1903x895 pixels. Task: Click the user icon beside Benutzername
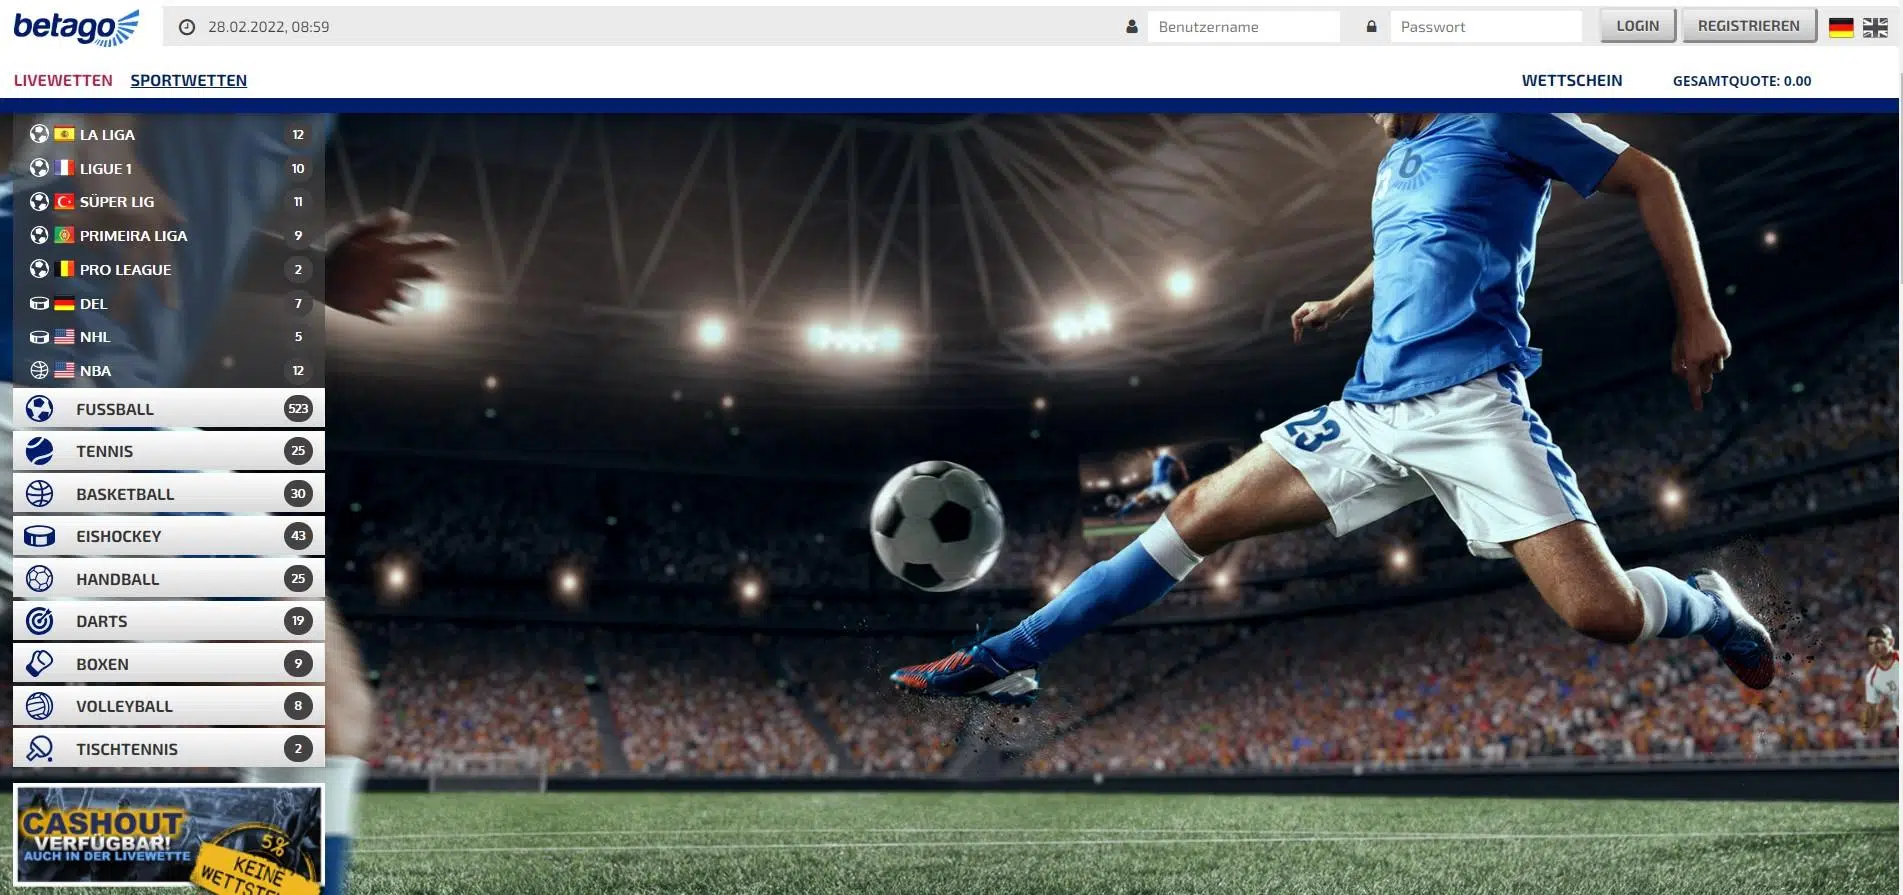(x=1132, y=27)
